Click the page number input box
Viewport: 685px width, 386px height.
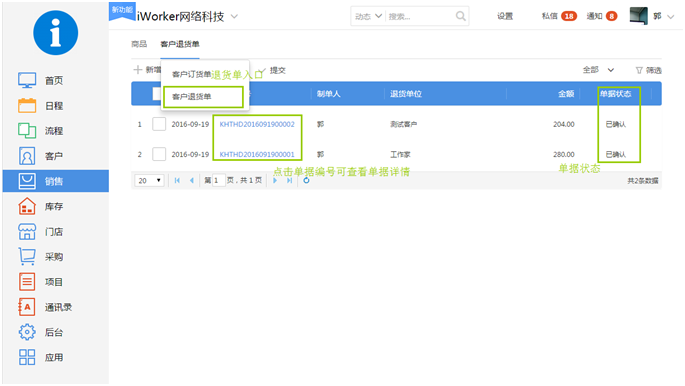pos(219,180)
